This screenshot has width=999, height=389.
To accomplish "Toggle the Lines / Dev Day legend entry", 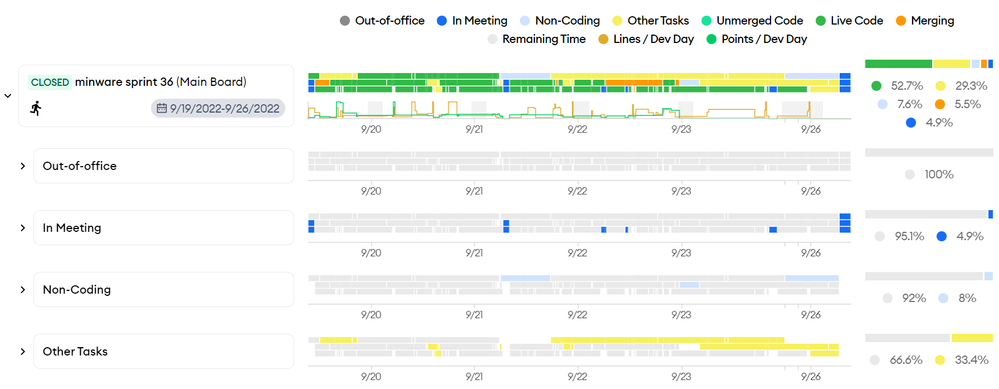I will (645, 39).
